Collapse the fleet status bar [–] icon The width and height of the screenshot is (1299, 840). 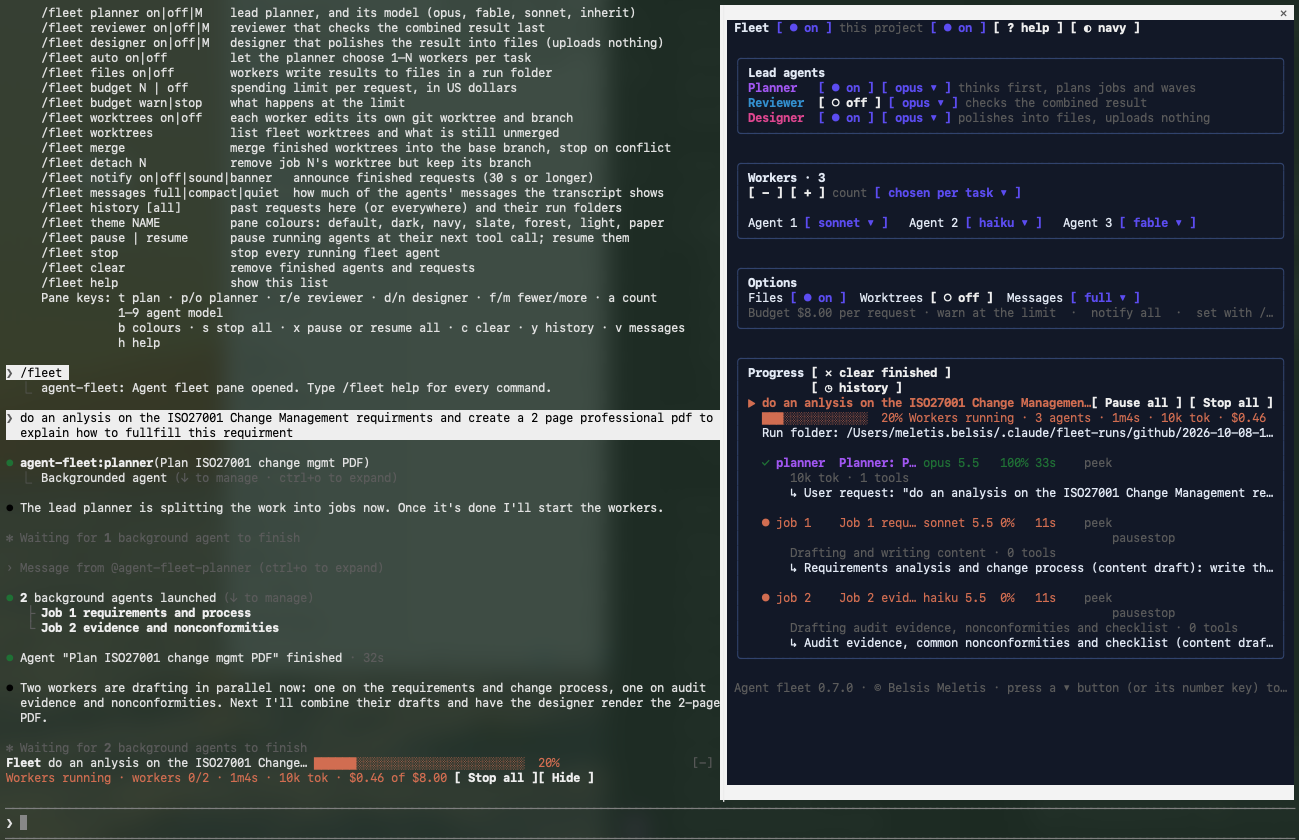click(703, 763)
